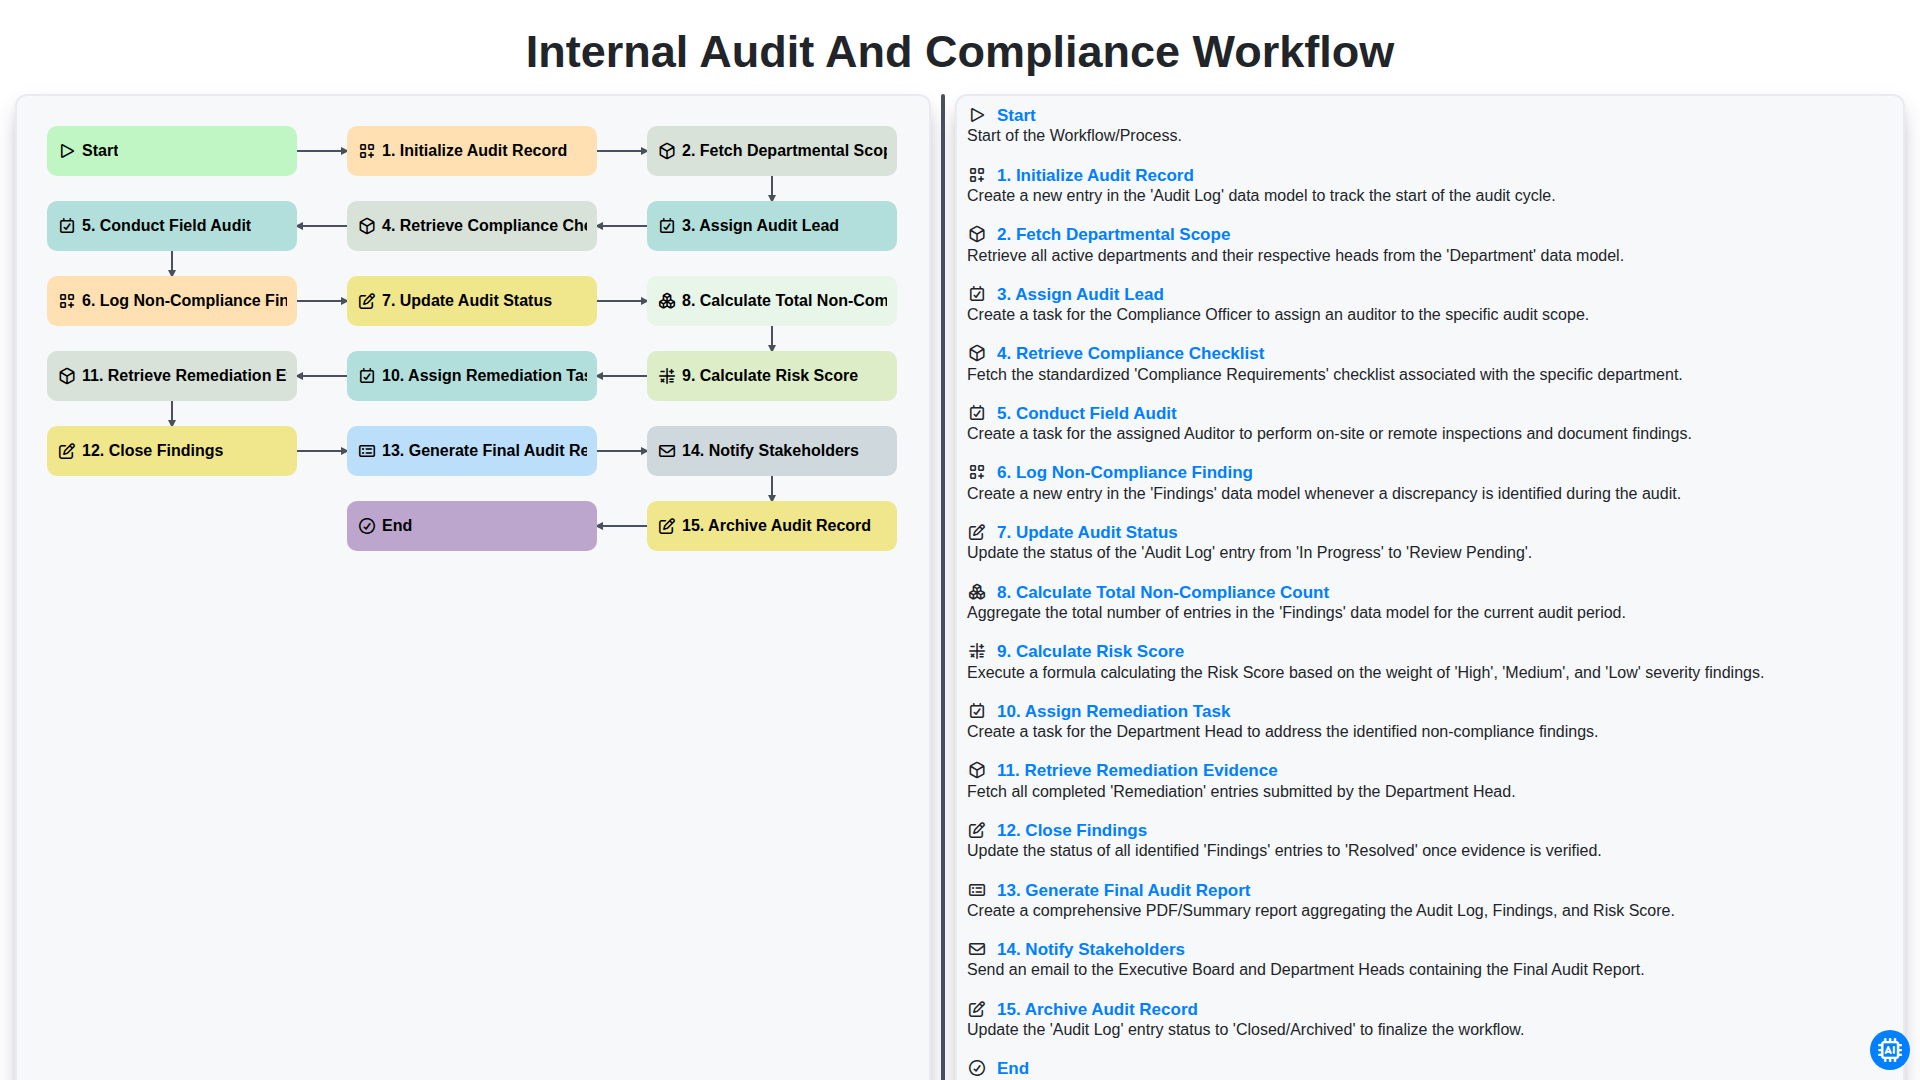This screenshot has height=1080, width=1920.
Task: Open the 7. Update Audit Status link
Action: (1087, 532)
